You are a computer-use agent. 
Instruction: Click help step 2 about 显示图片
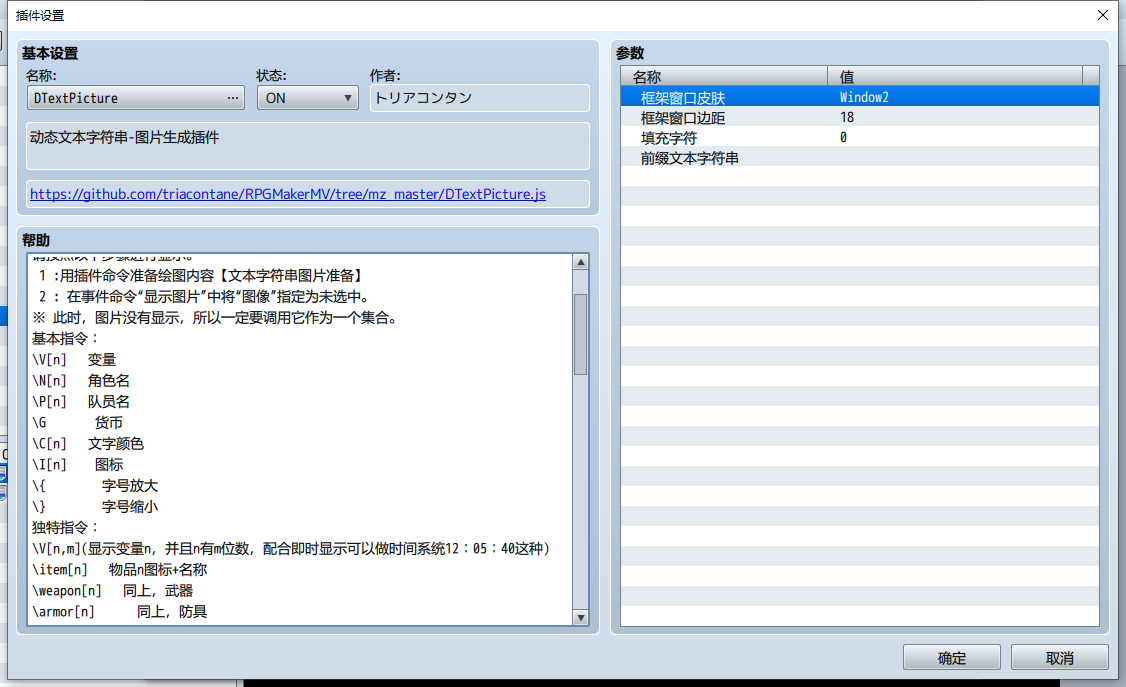(x=204, y=296)
